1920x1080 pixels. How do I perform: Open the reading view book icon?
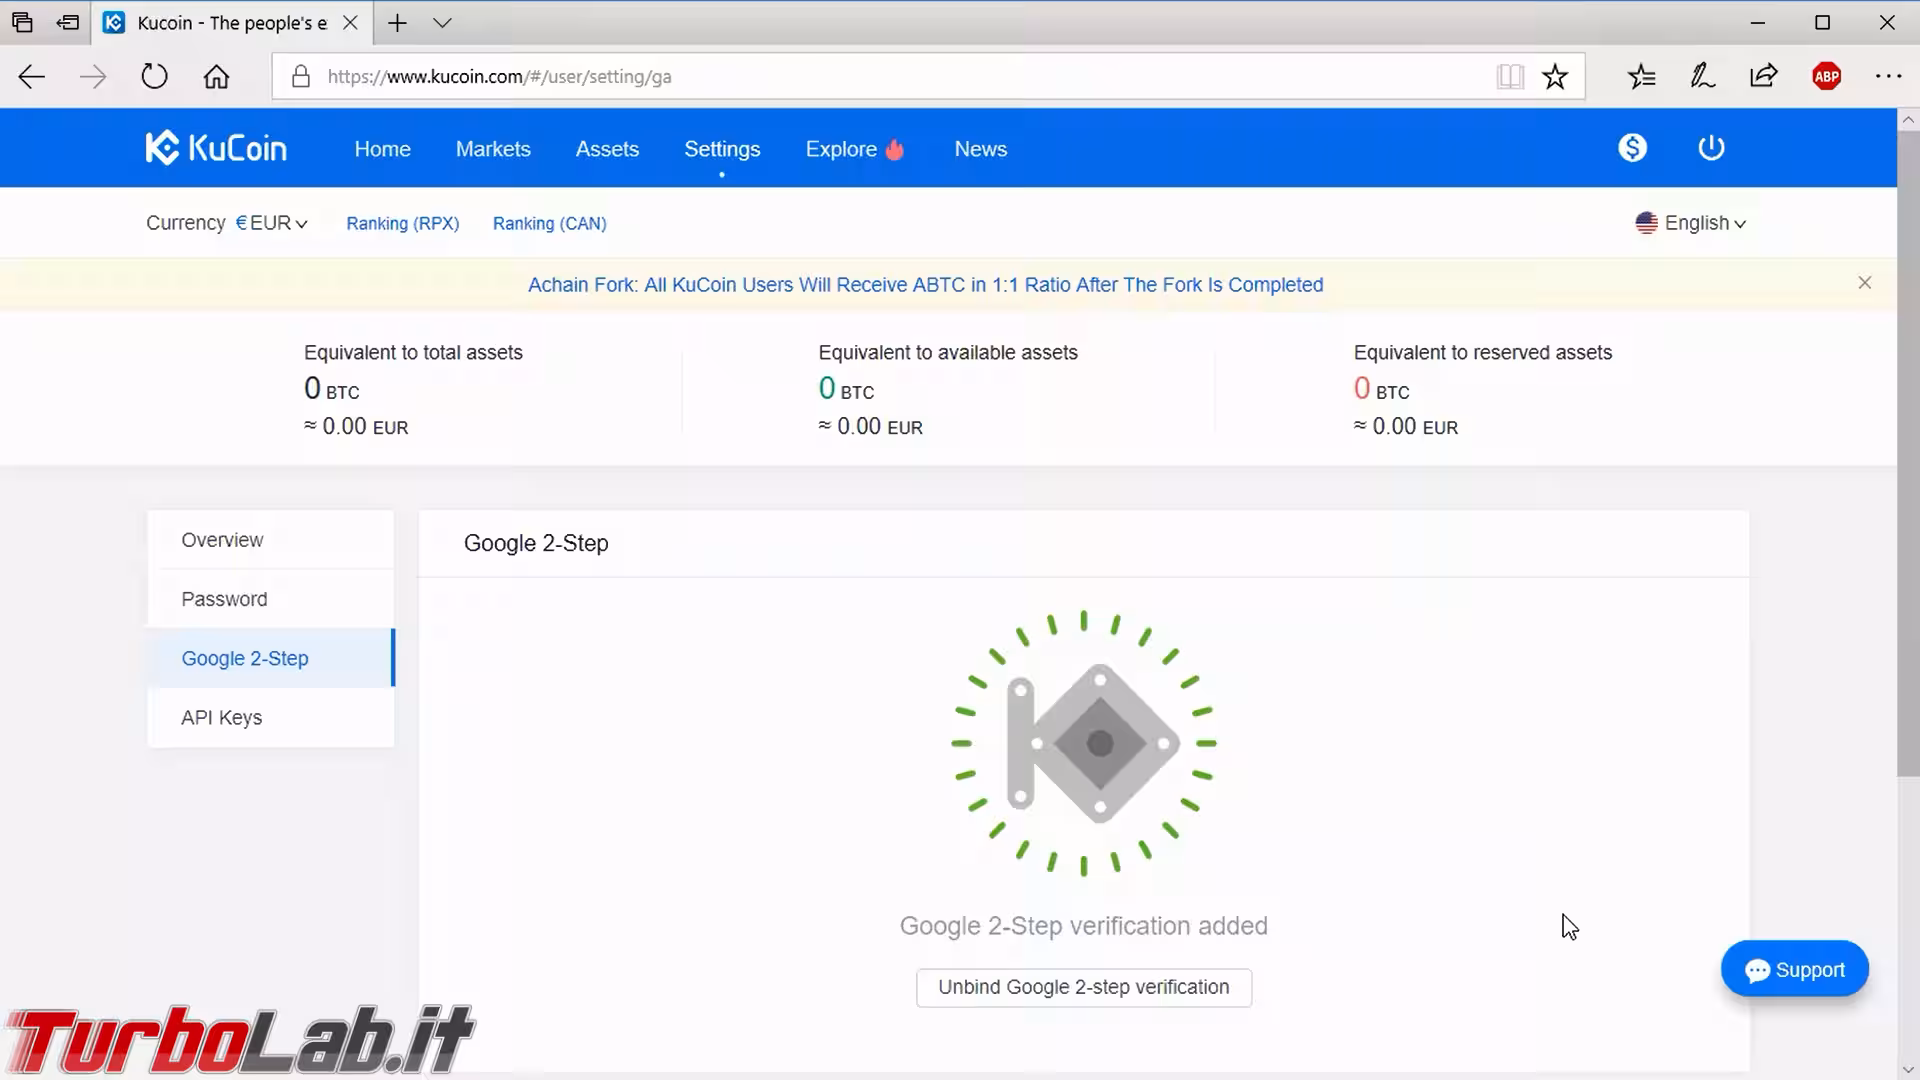tap(1509, 76)
